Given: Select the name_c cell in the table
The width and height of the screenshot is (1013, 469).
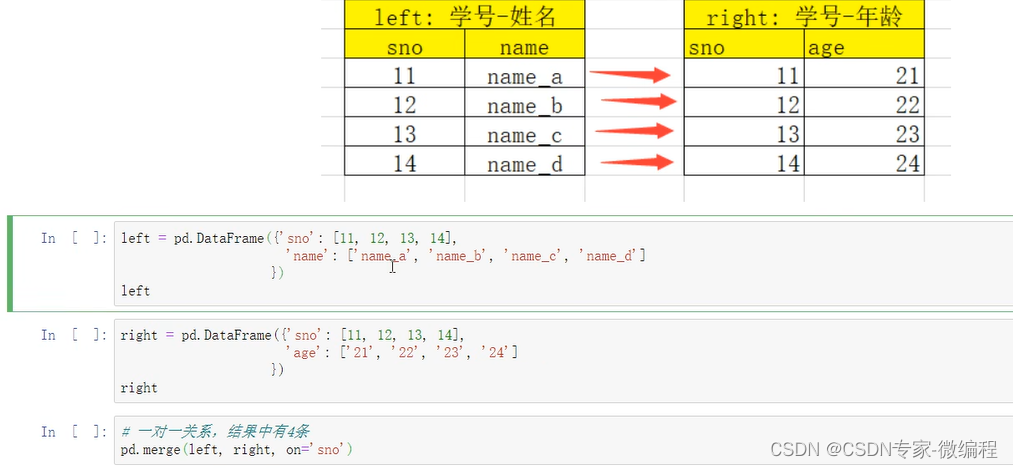Looking at the screenshot, I should [x=525, y=132].
